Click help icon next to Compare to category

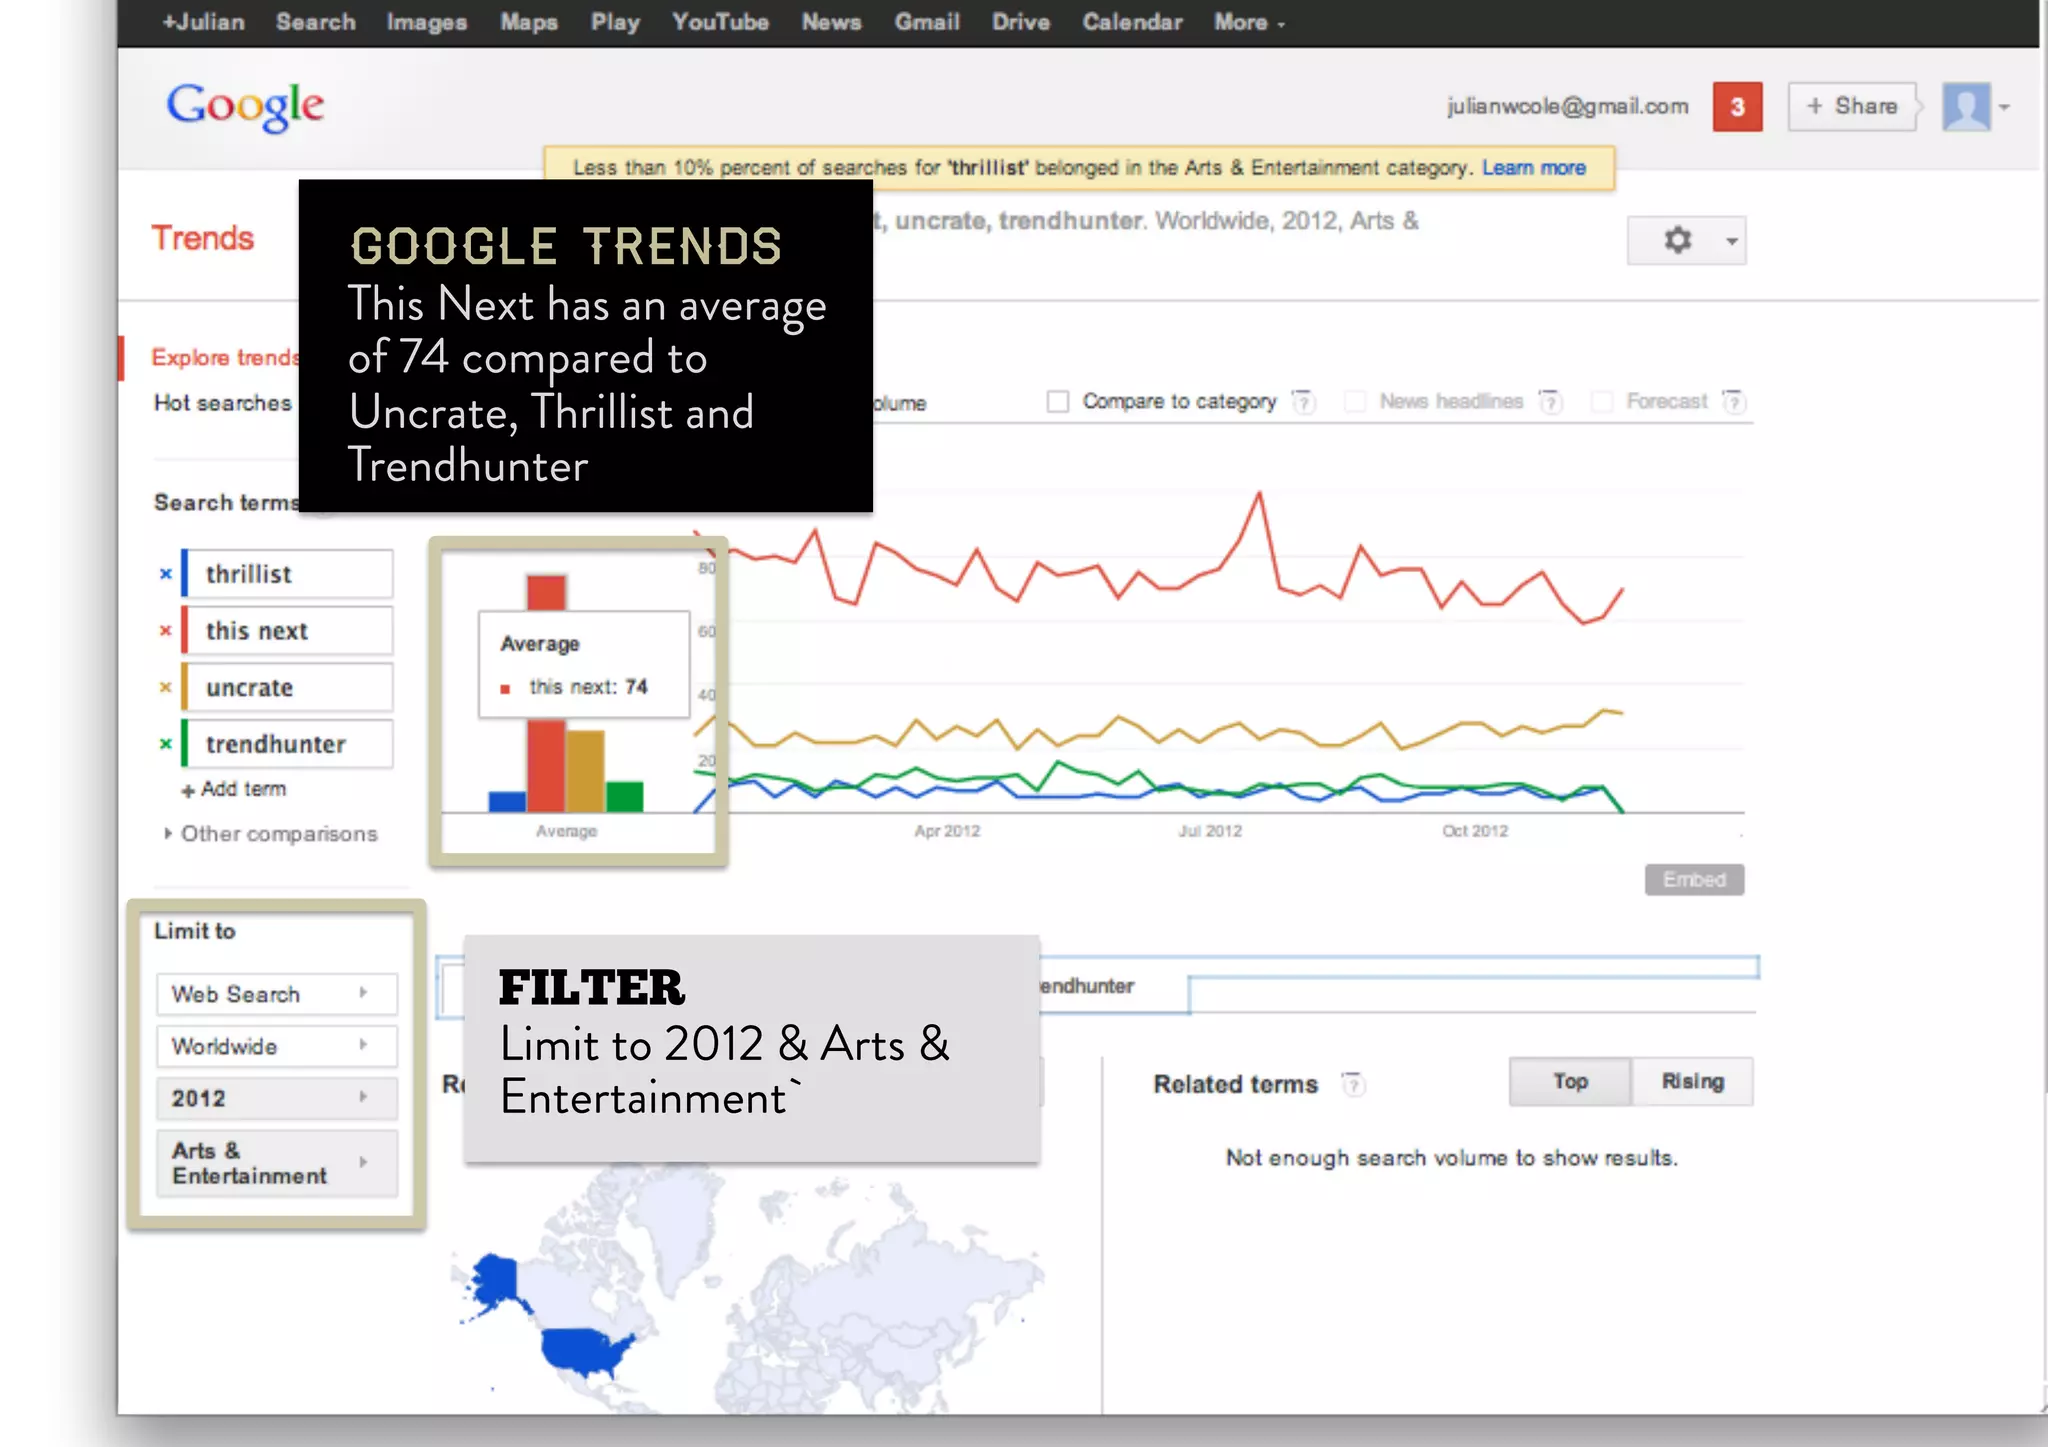[x=1303, y=402]
